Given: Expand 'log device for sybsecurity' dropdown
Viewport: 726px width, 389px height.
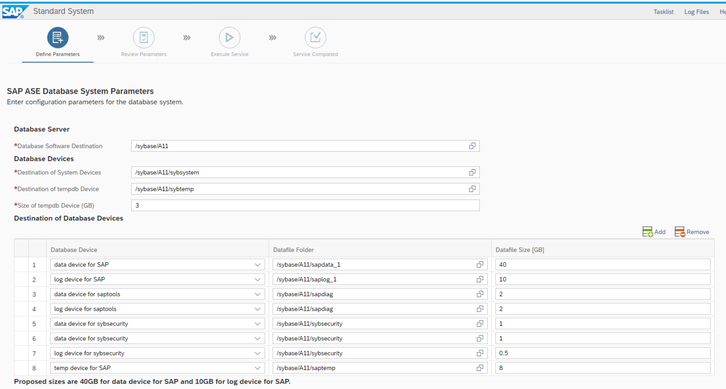Looking at the screenshot, I should pyautogui.click(x=257, y=353).
